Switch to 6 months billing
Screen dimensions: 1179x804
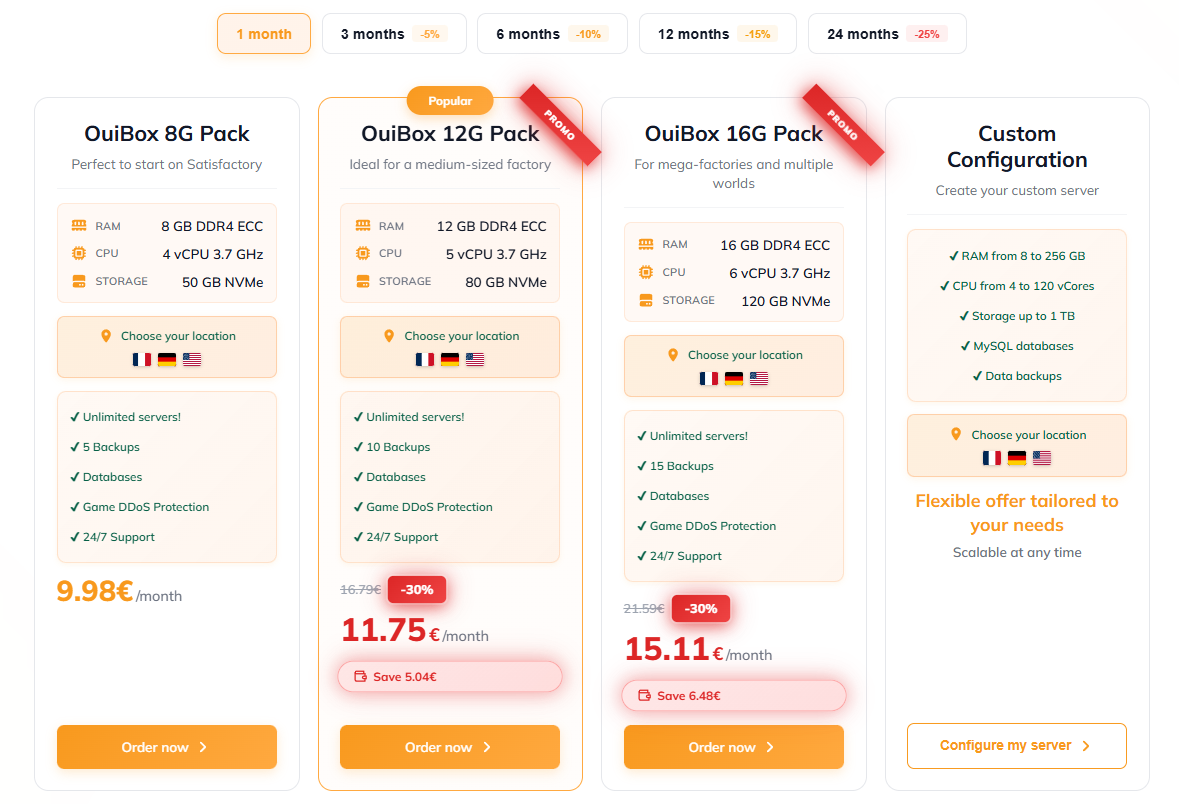[551, 34]
